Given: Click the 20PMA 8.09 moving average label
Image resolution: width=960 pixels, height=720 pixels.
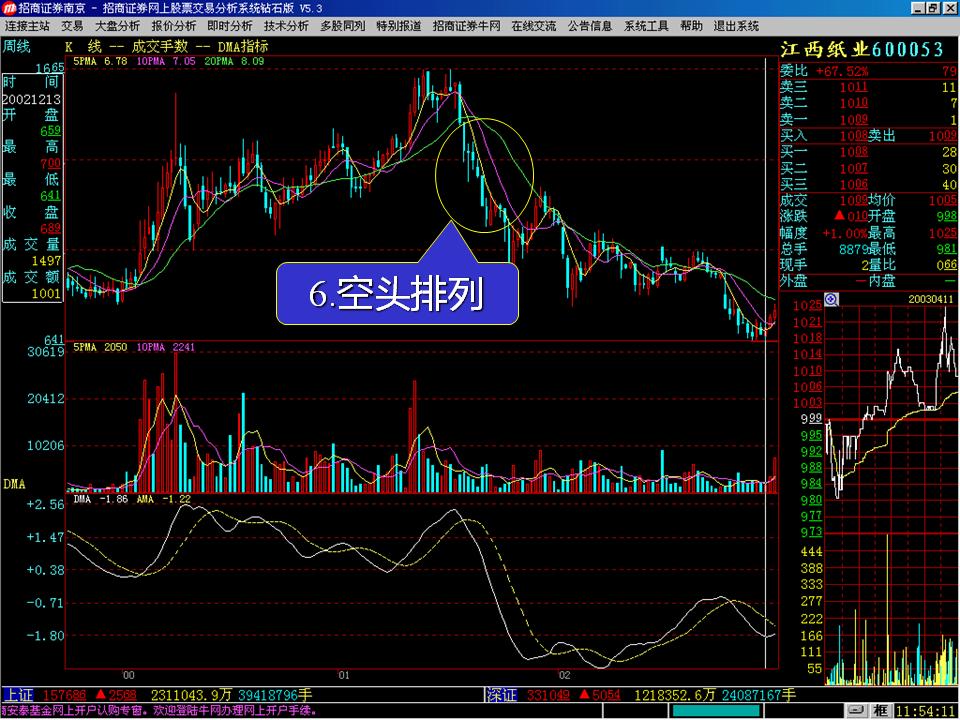Looking at the screenshot, I should coord(235,61).
